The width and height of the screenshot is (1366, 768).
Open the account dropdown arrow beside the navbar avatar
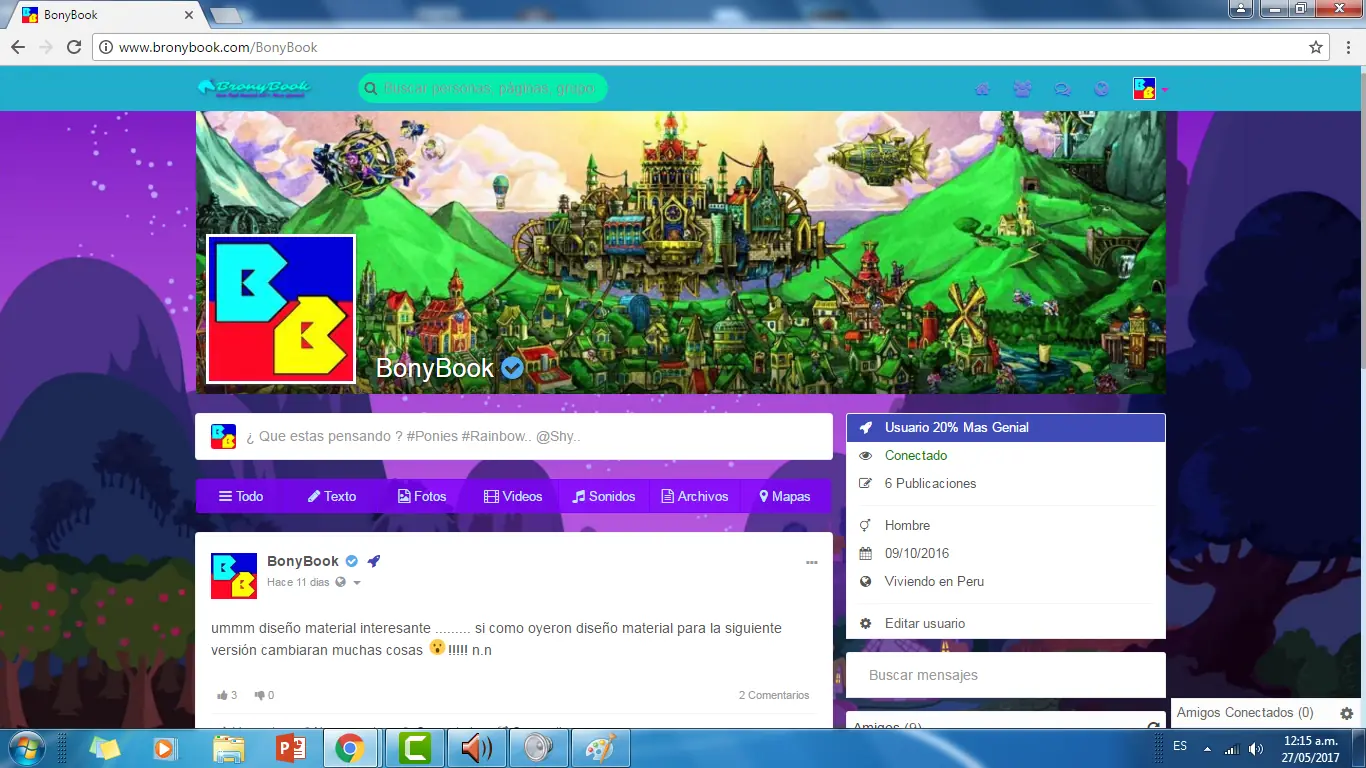[1164, 89]
